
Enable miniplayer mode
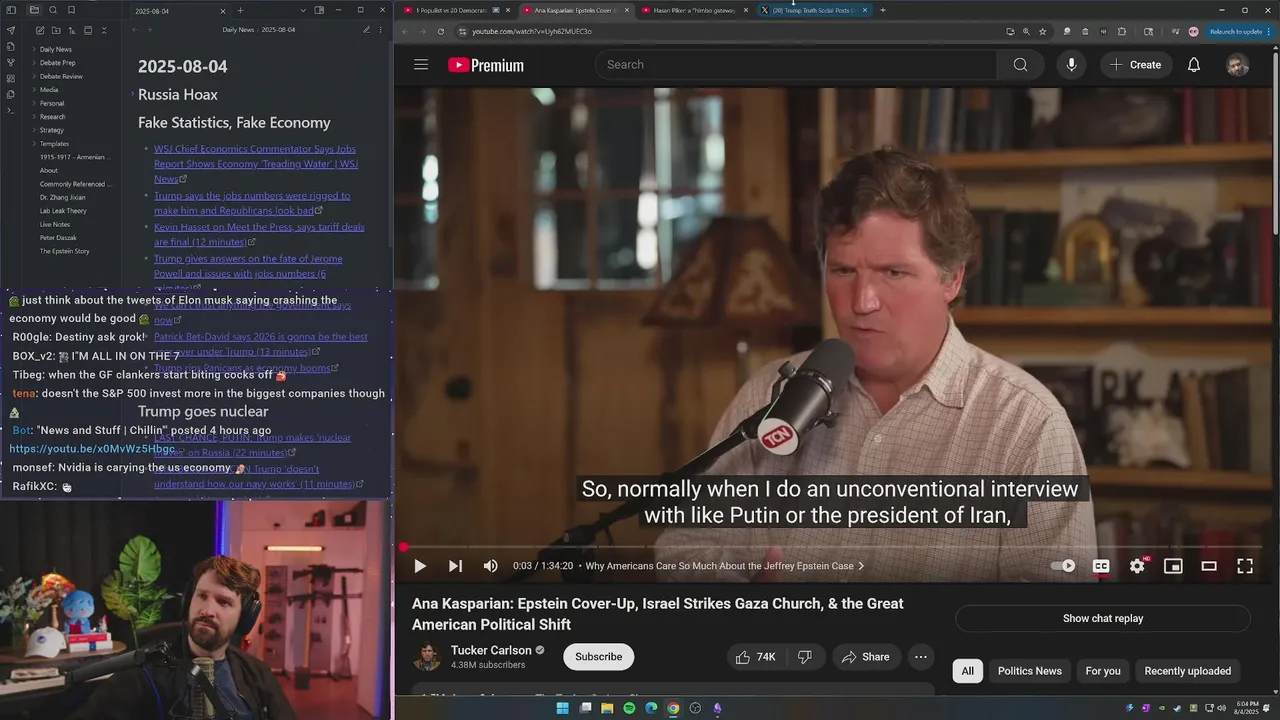click(1173, 566)
